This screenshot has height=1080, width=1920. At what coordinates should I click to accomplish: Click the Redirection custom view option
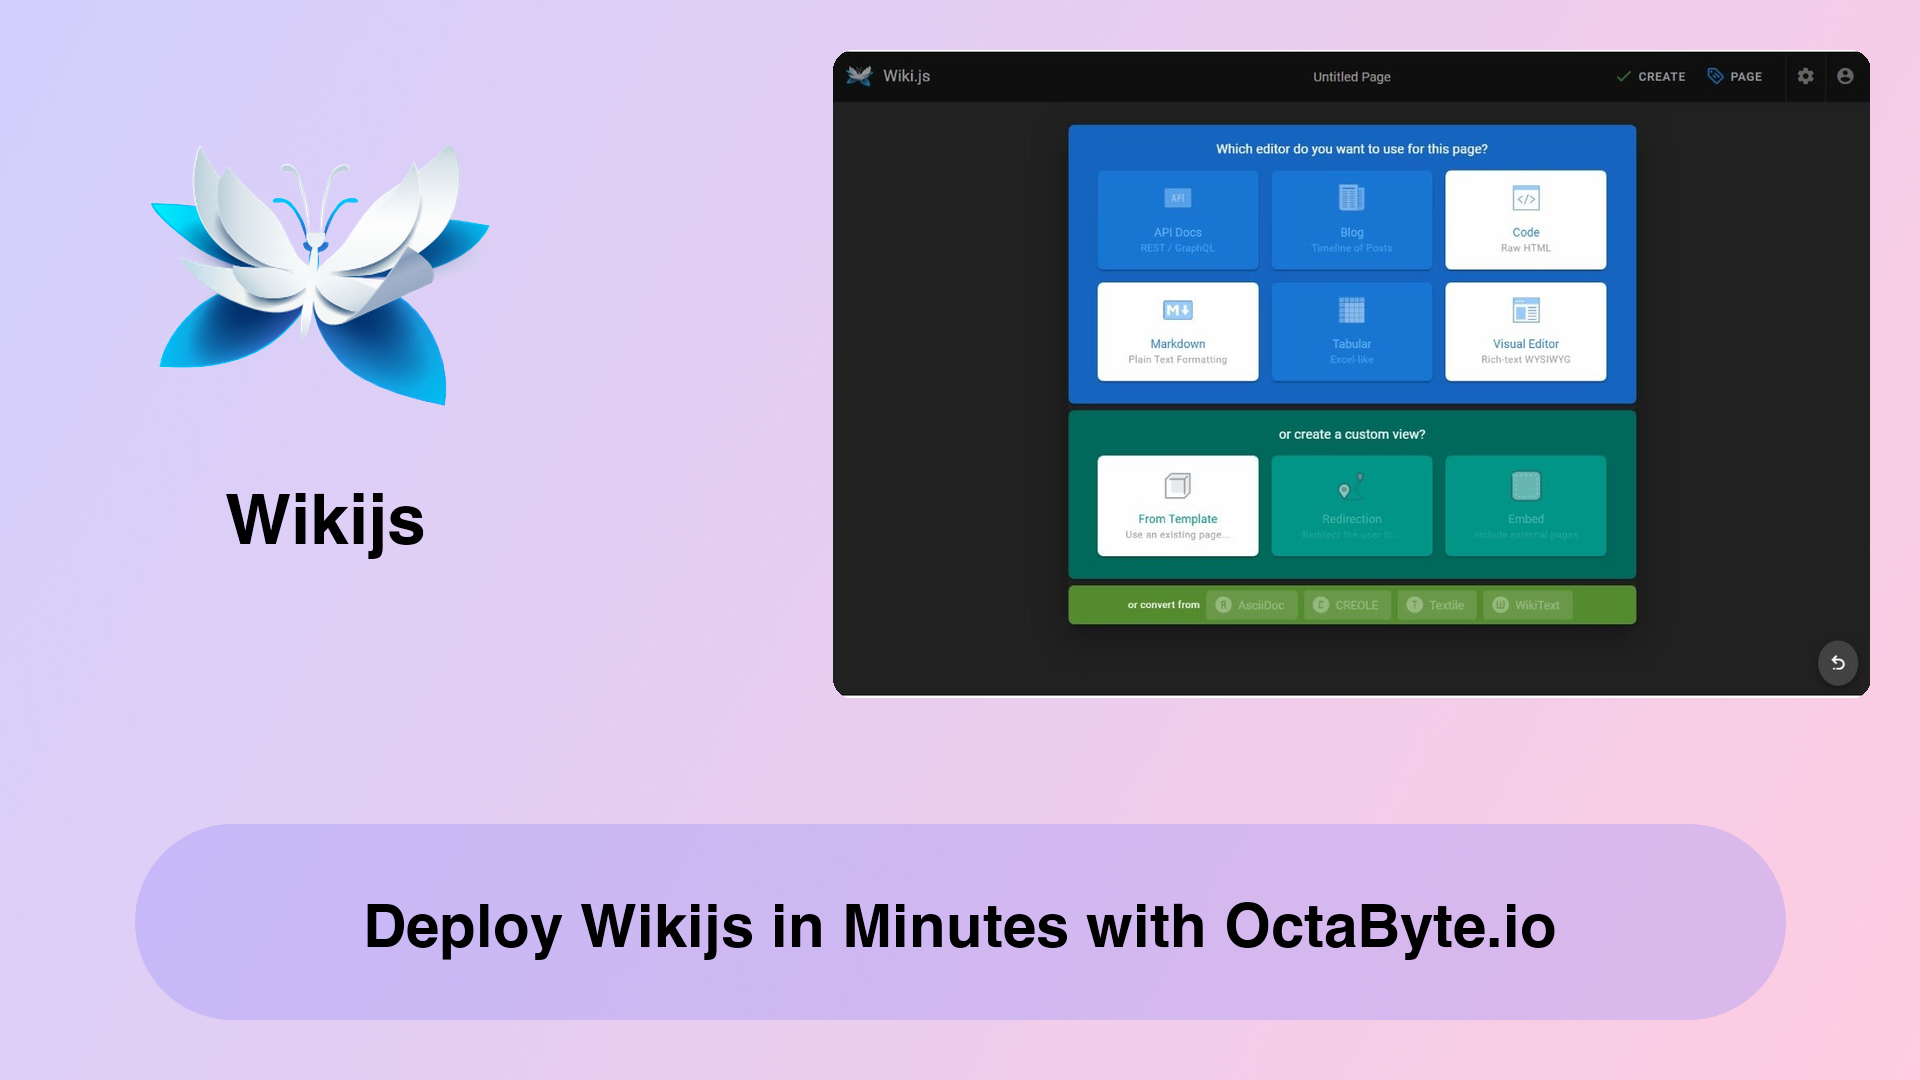[x=1350, y=505]
